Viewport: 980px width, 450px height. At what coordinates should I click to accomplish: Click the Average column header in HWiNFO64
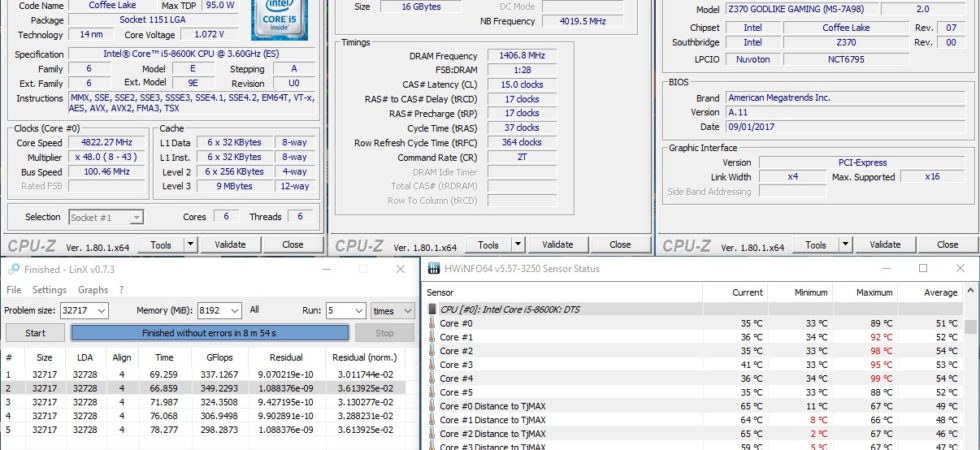(931, 292)
